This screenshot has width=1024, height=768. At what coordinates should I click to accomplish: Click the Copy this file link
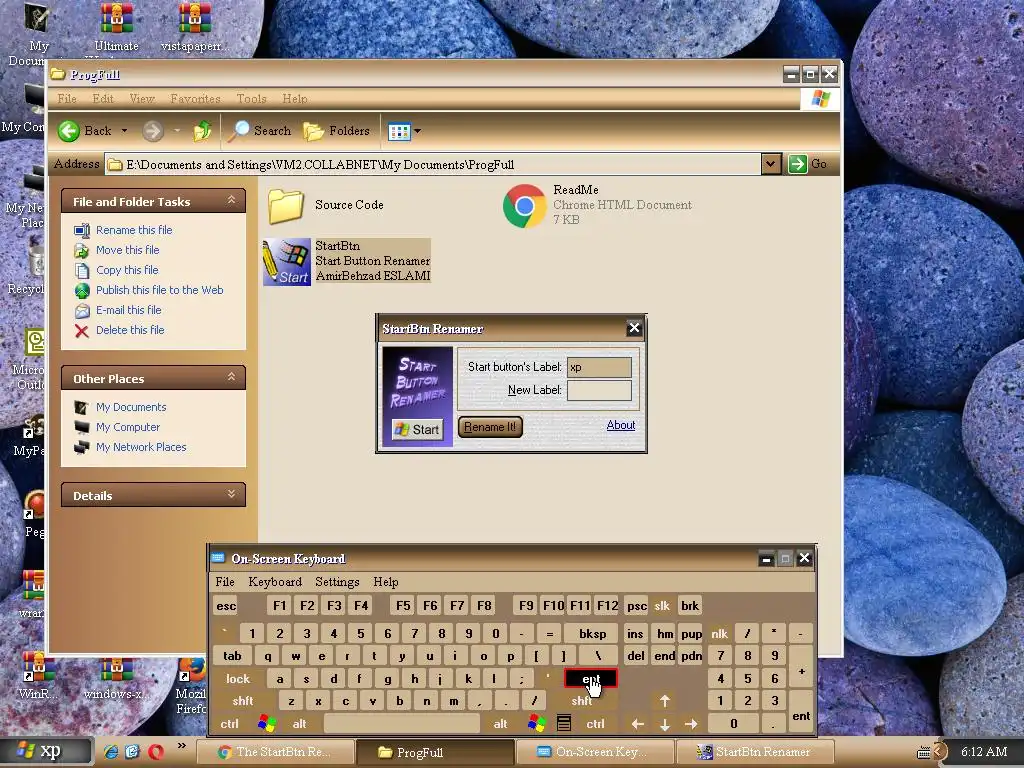pyautogui.click(x=127, y=270)
